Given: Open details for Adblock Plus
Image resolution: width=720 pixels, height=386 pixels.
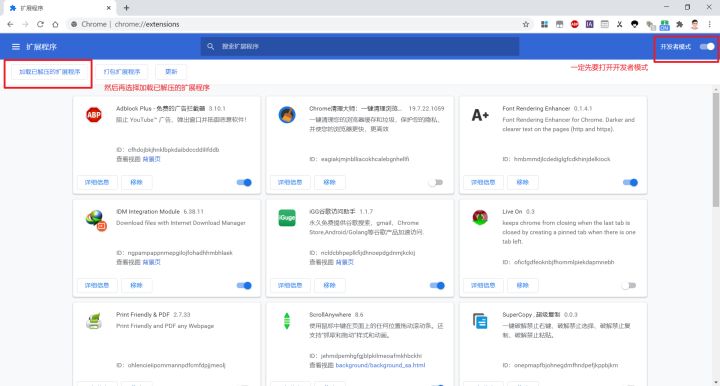Looking at the screenshot, I should tap(97, 182).
